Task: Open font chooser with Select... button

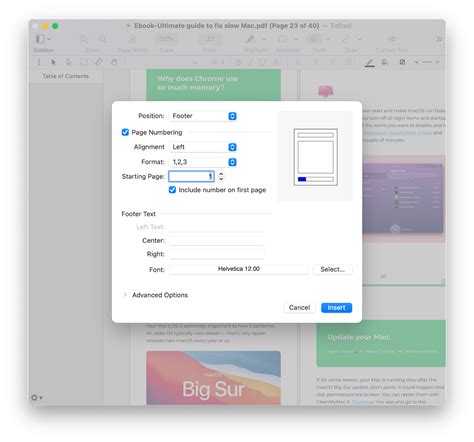Action: pyautogui.click(x=332, y=269)
